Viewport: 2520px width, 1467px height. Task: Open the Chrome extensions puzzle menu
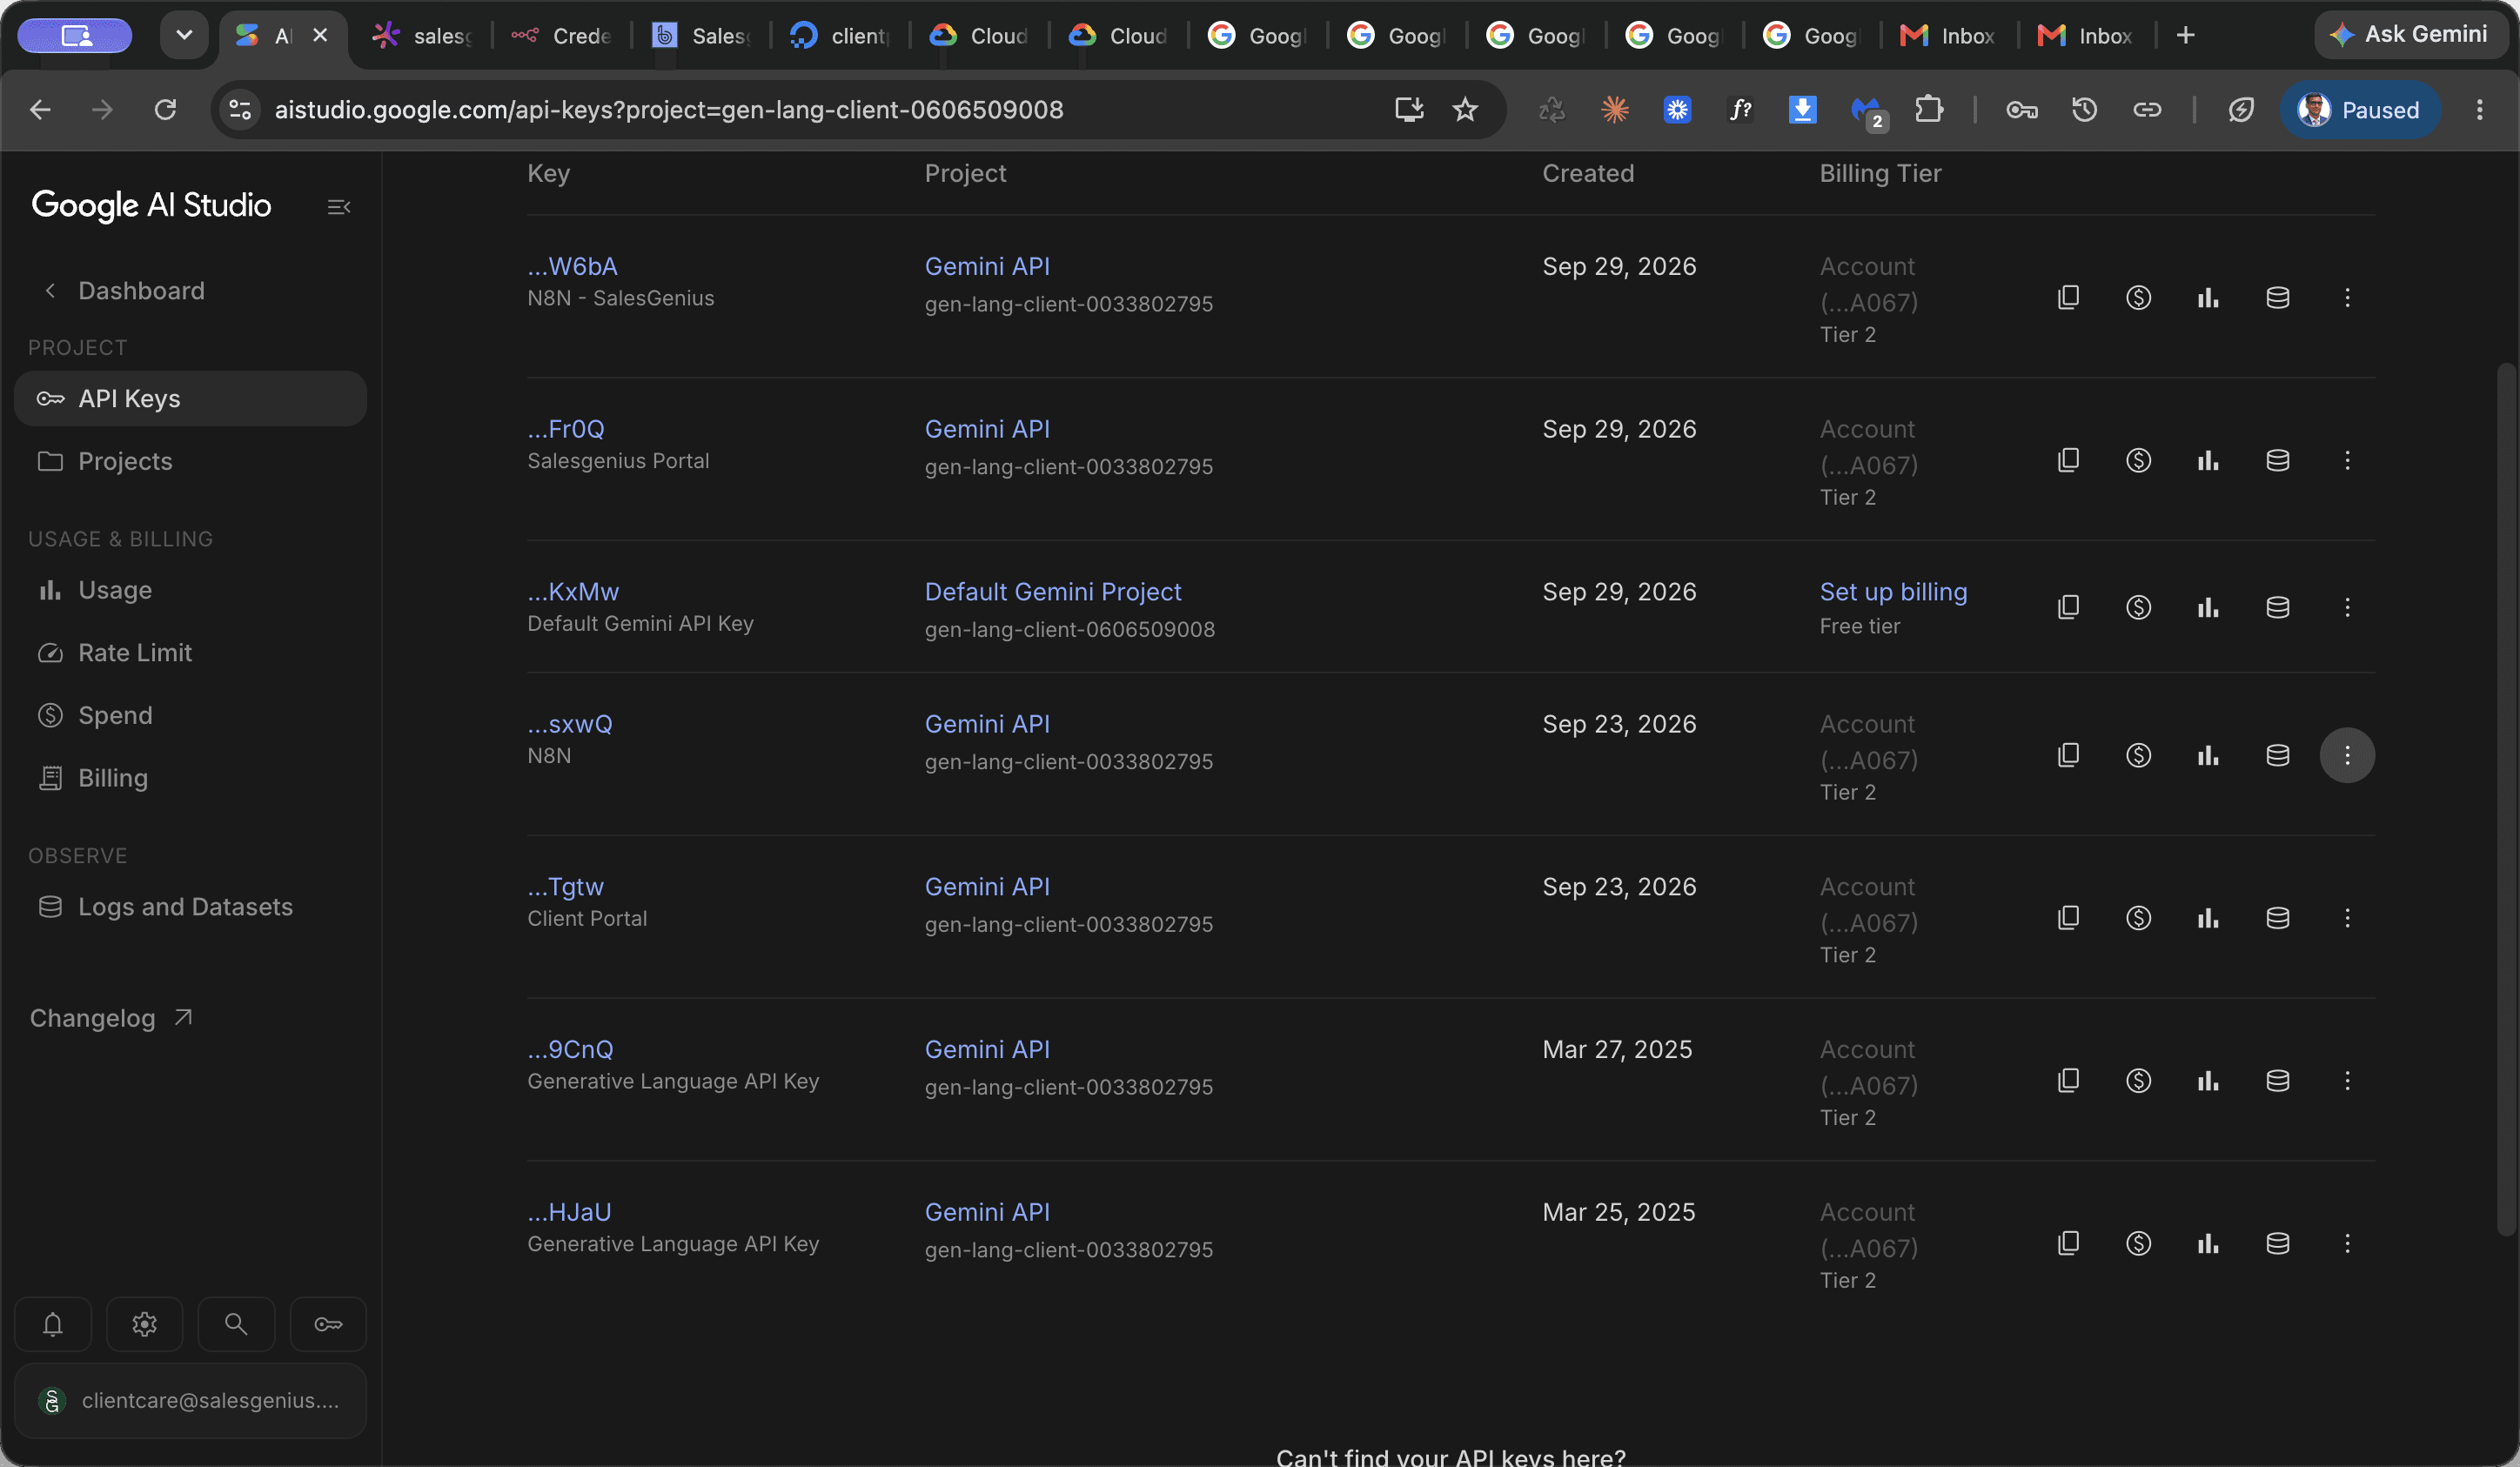pyautogui.click(x=1929, y=110)
